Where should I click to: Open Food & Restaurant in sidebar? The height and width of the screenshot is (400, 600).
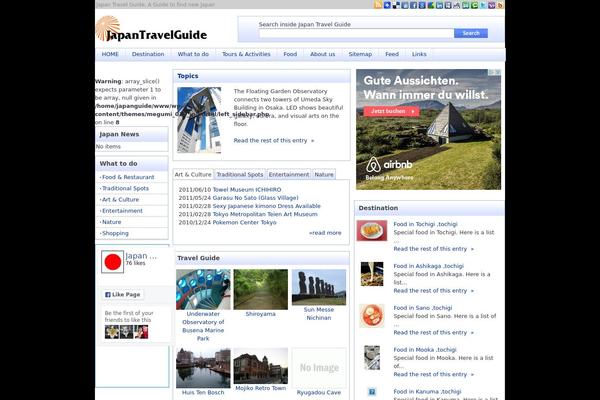pos(128,177)
